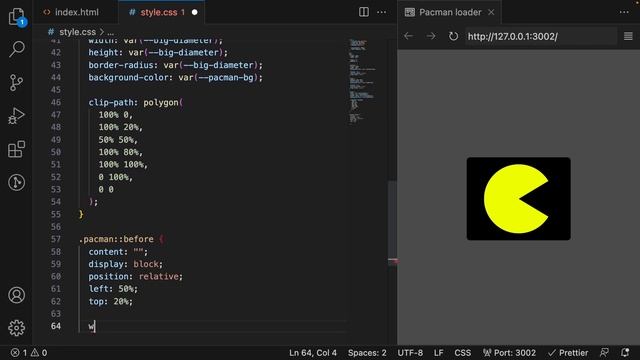Open the Git graph icon in activity bar
This screenshot has width=640, height=360.
click(16, 182)
